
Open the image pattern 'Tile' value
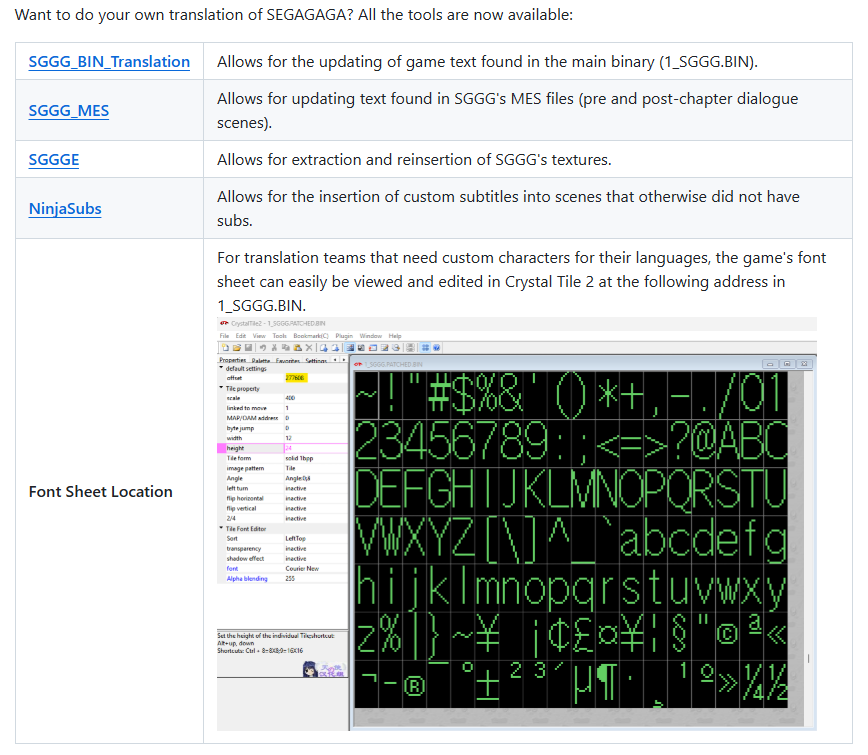tap(291, 468)
